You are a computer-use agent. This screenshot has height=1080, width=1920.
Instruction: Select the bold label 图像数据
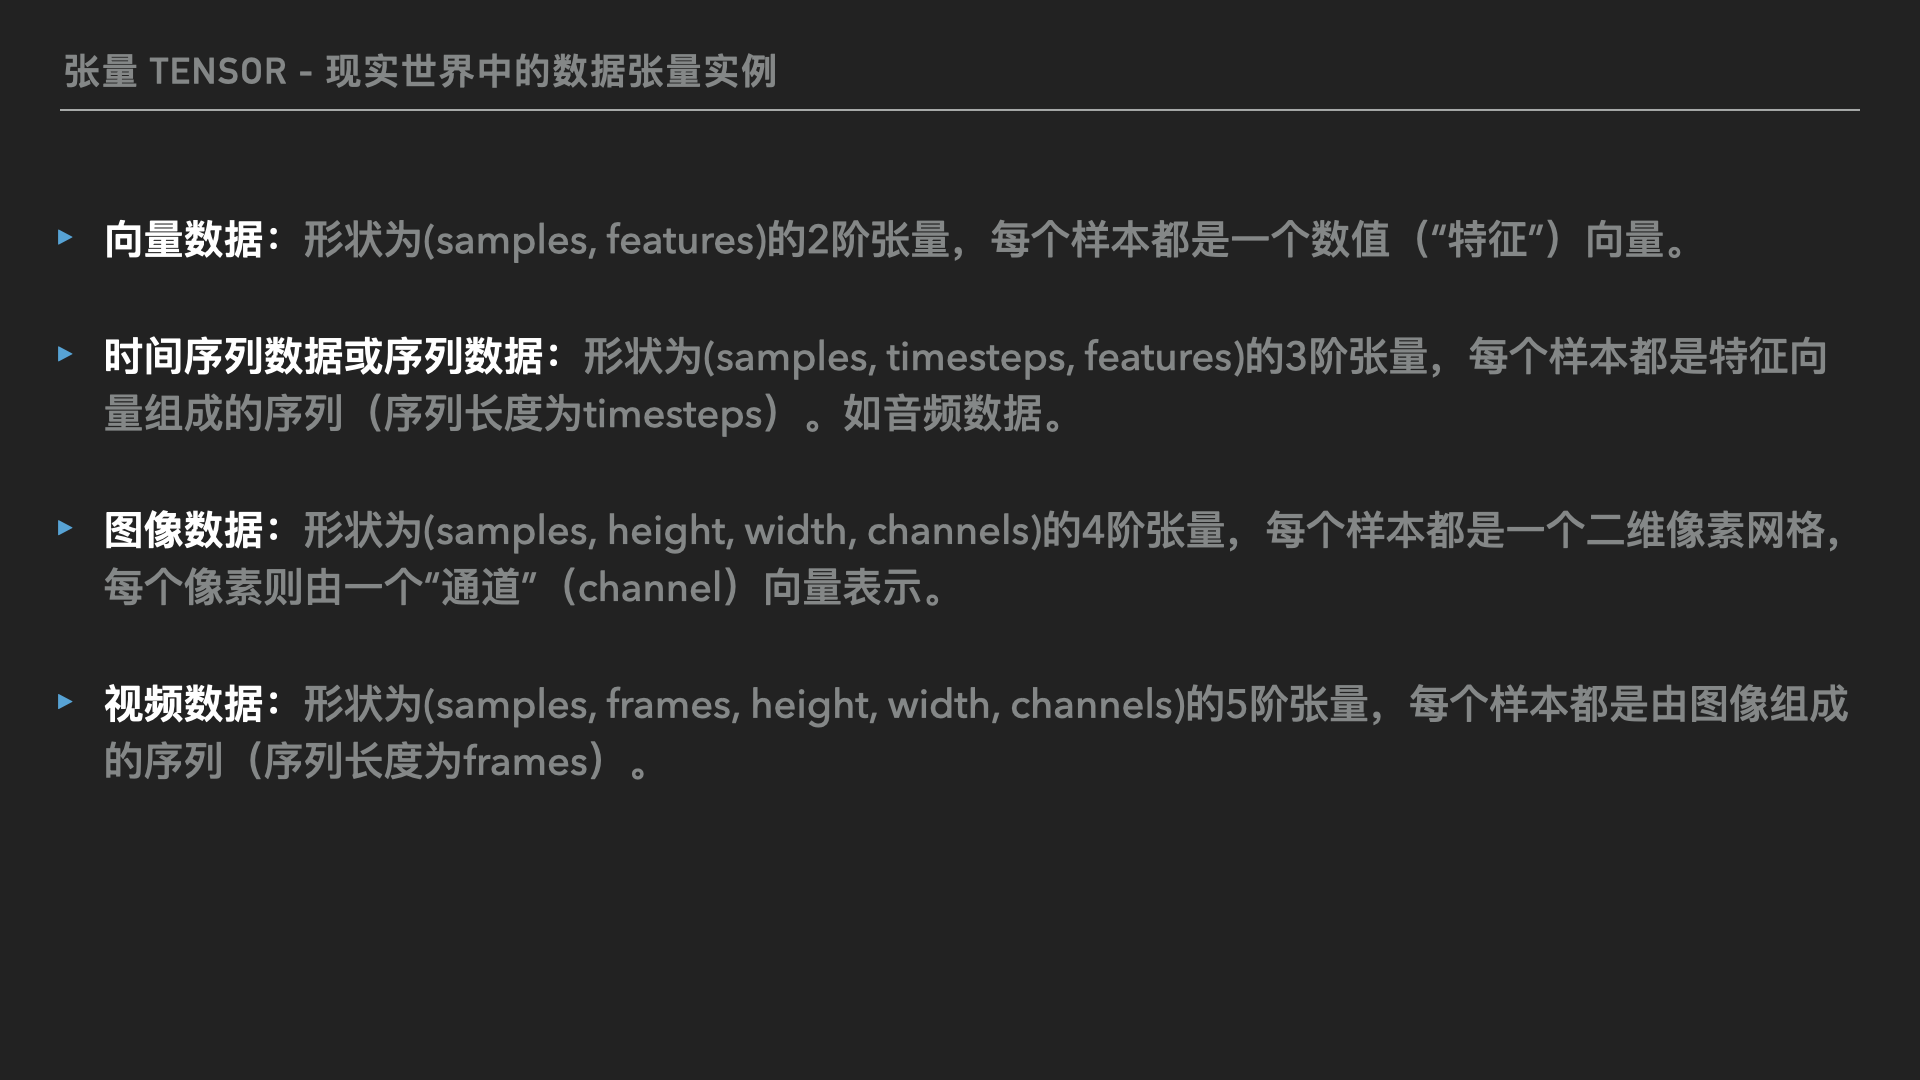pos(184,530)
